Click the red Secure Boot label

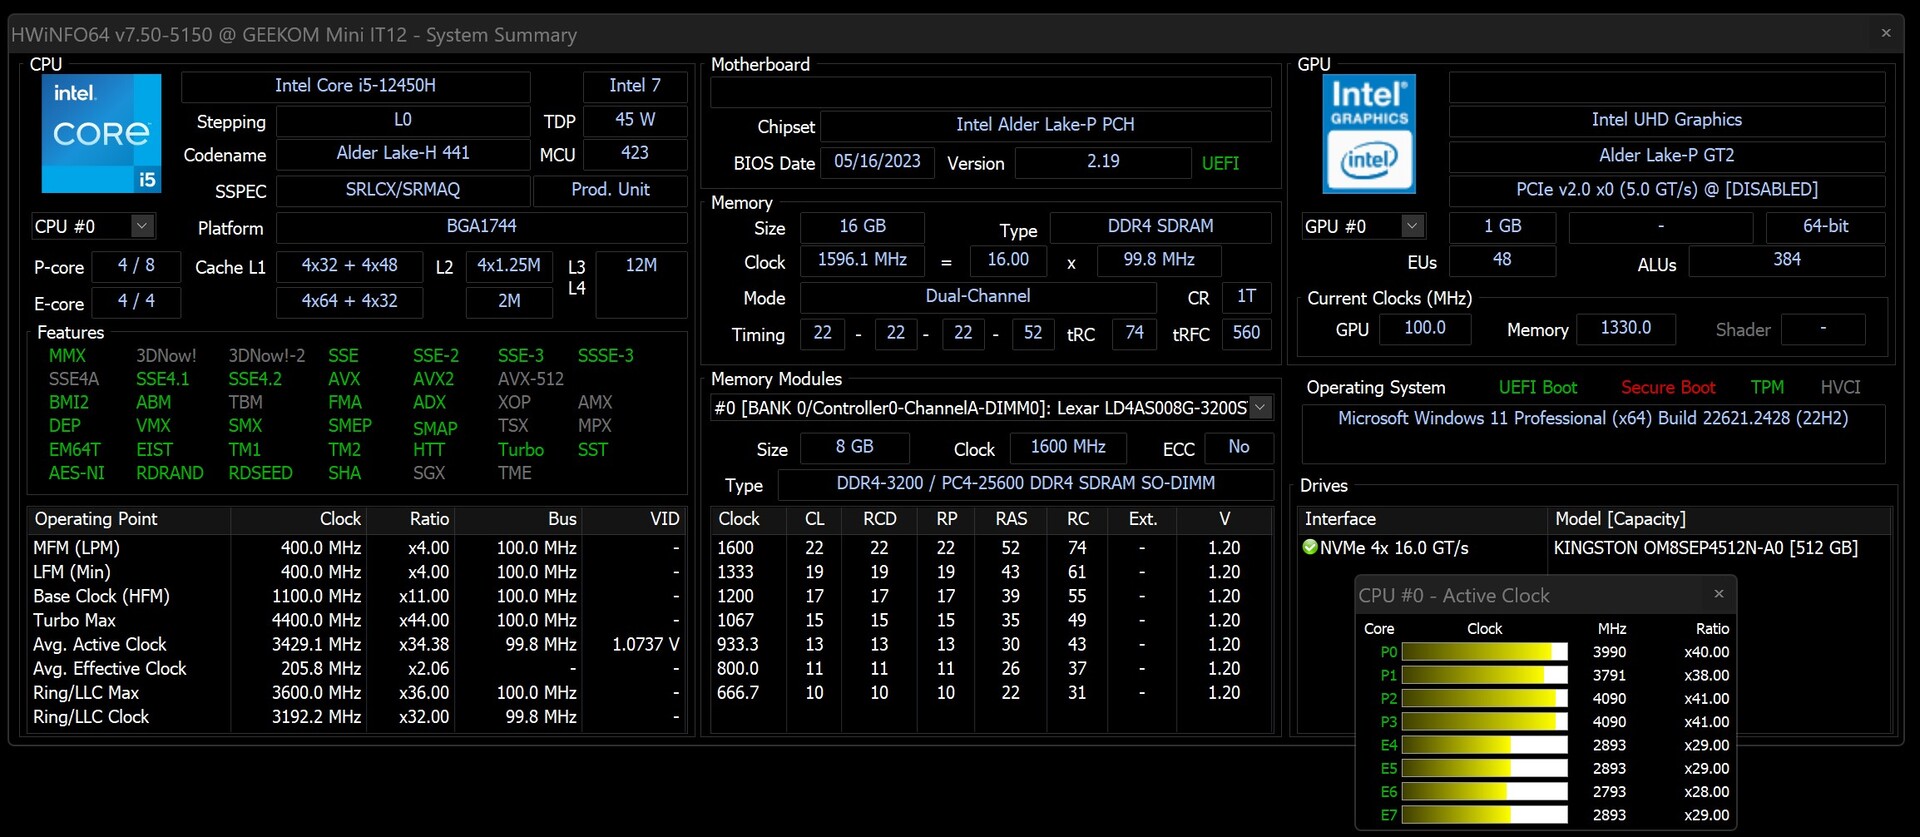pyautogui.click(x=1667, y=387)
